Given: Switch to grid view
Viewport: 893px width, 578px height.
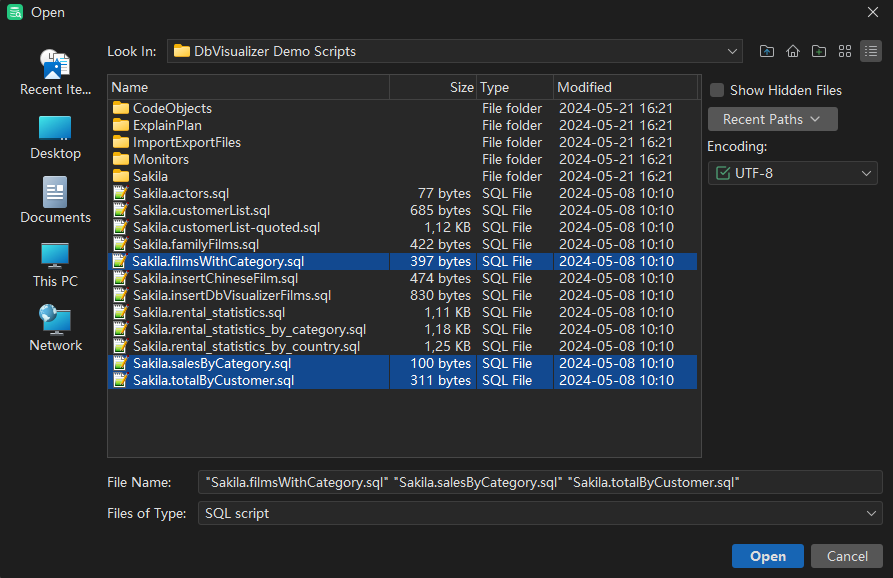Looking at the screenshot, I should [x=844, y=51].
